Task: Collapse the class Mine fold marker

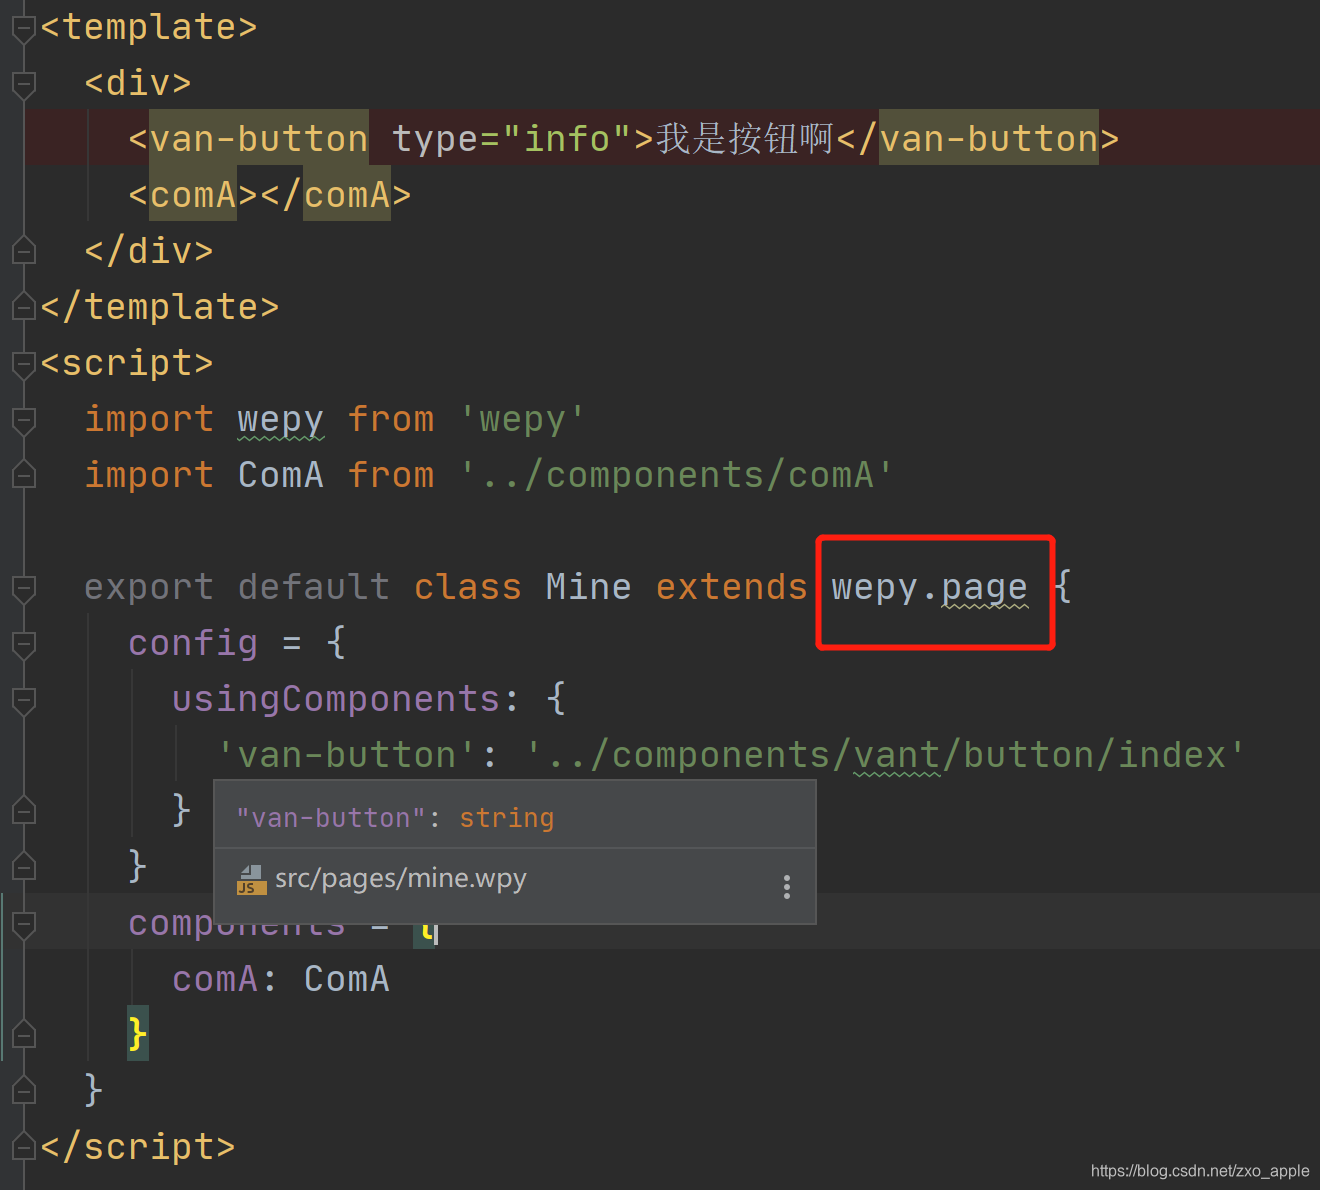Action: [x=24, y=588]
